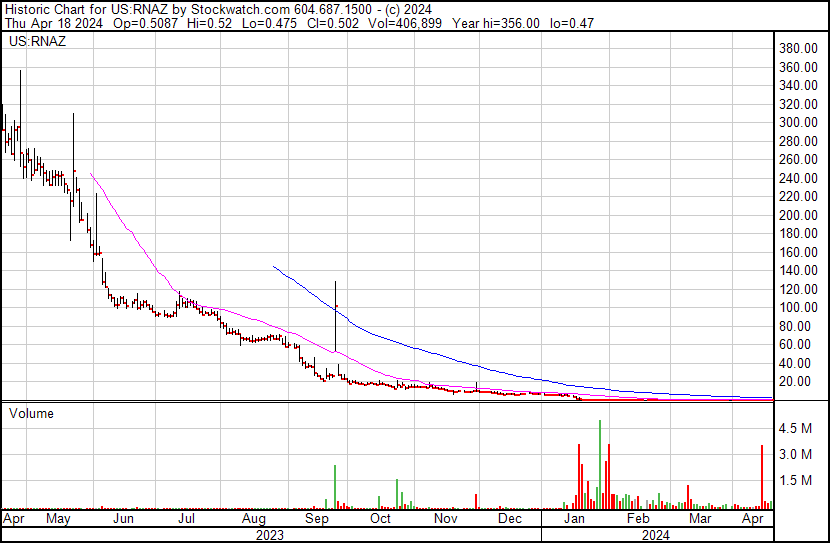Click the tall red volume bar in April 2024
Screen dimensions: 830x543
click(x=762, y=477)
